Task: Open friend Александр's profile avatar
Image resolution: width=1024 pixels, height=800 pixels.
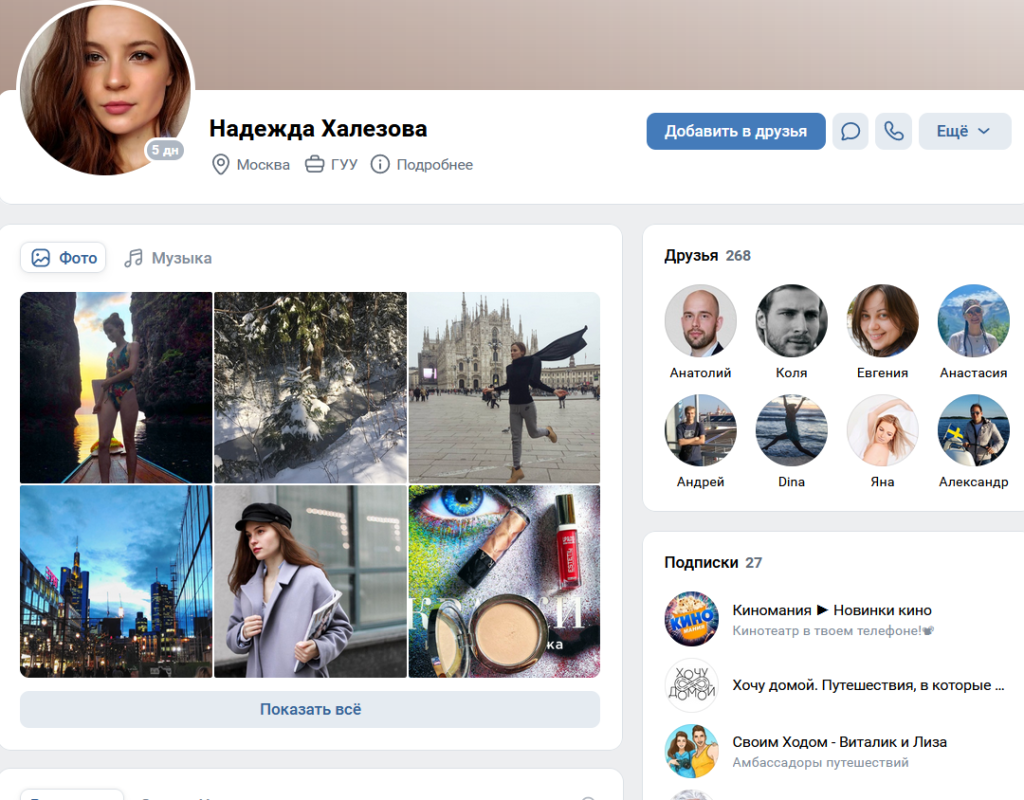Action: pos(973,430)
